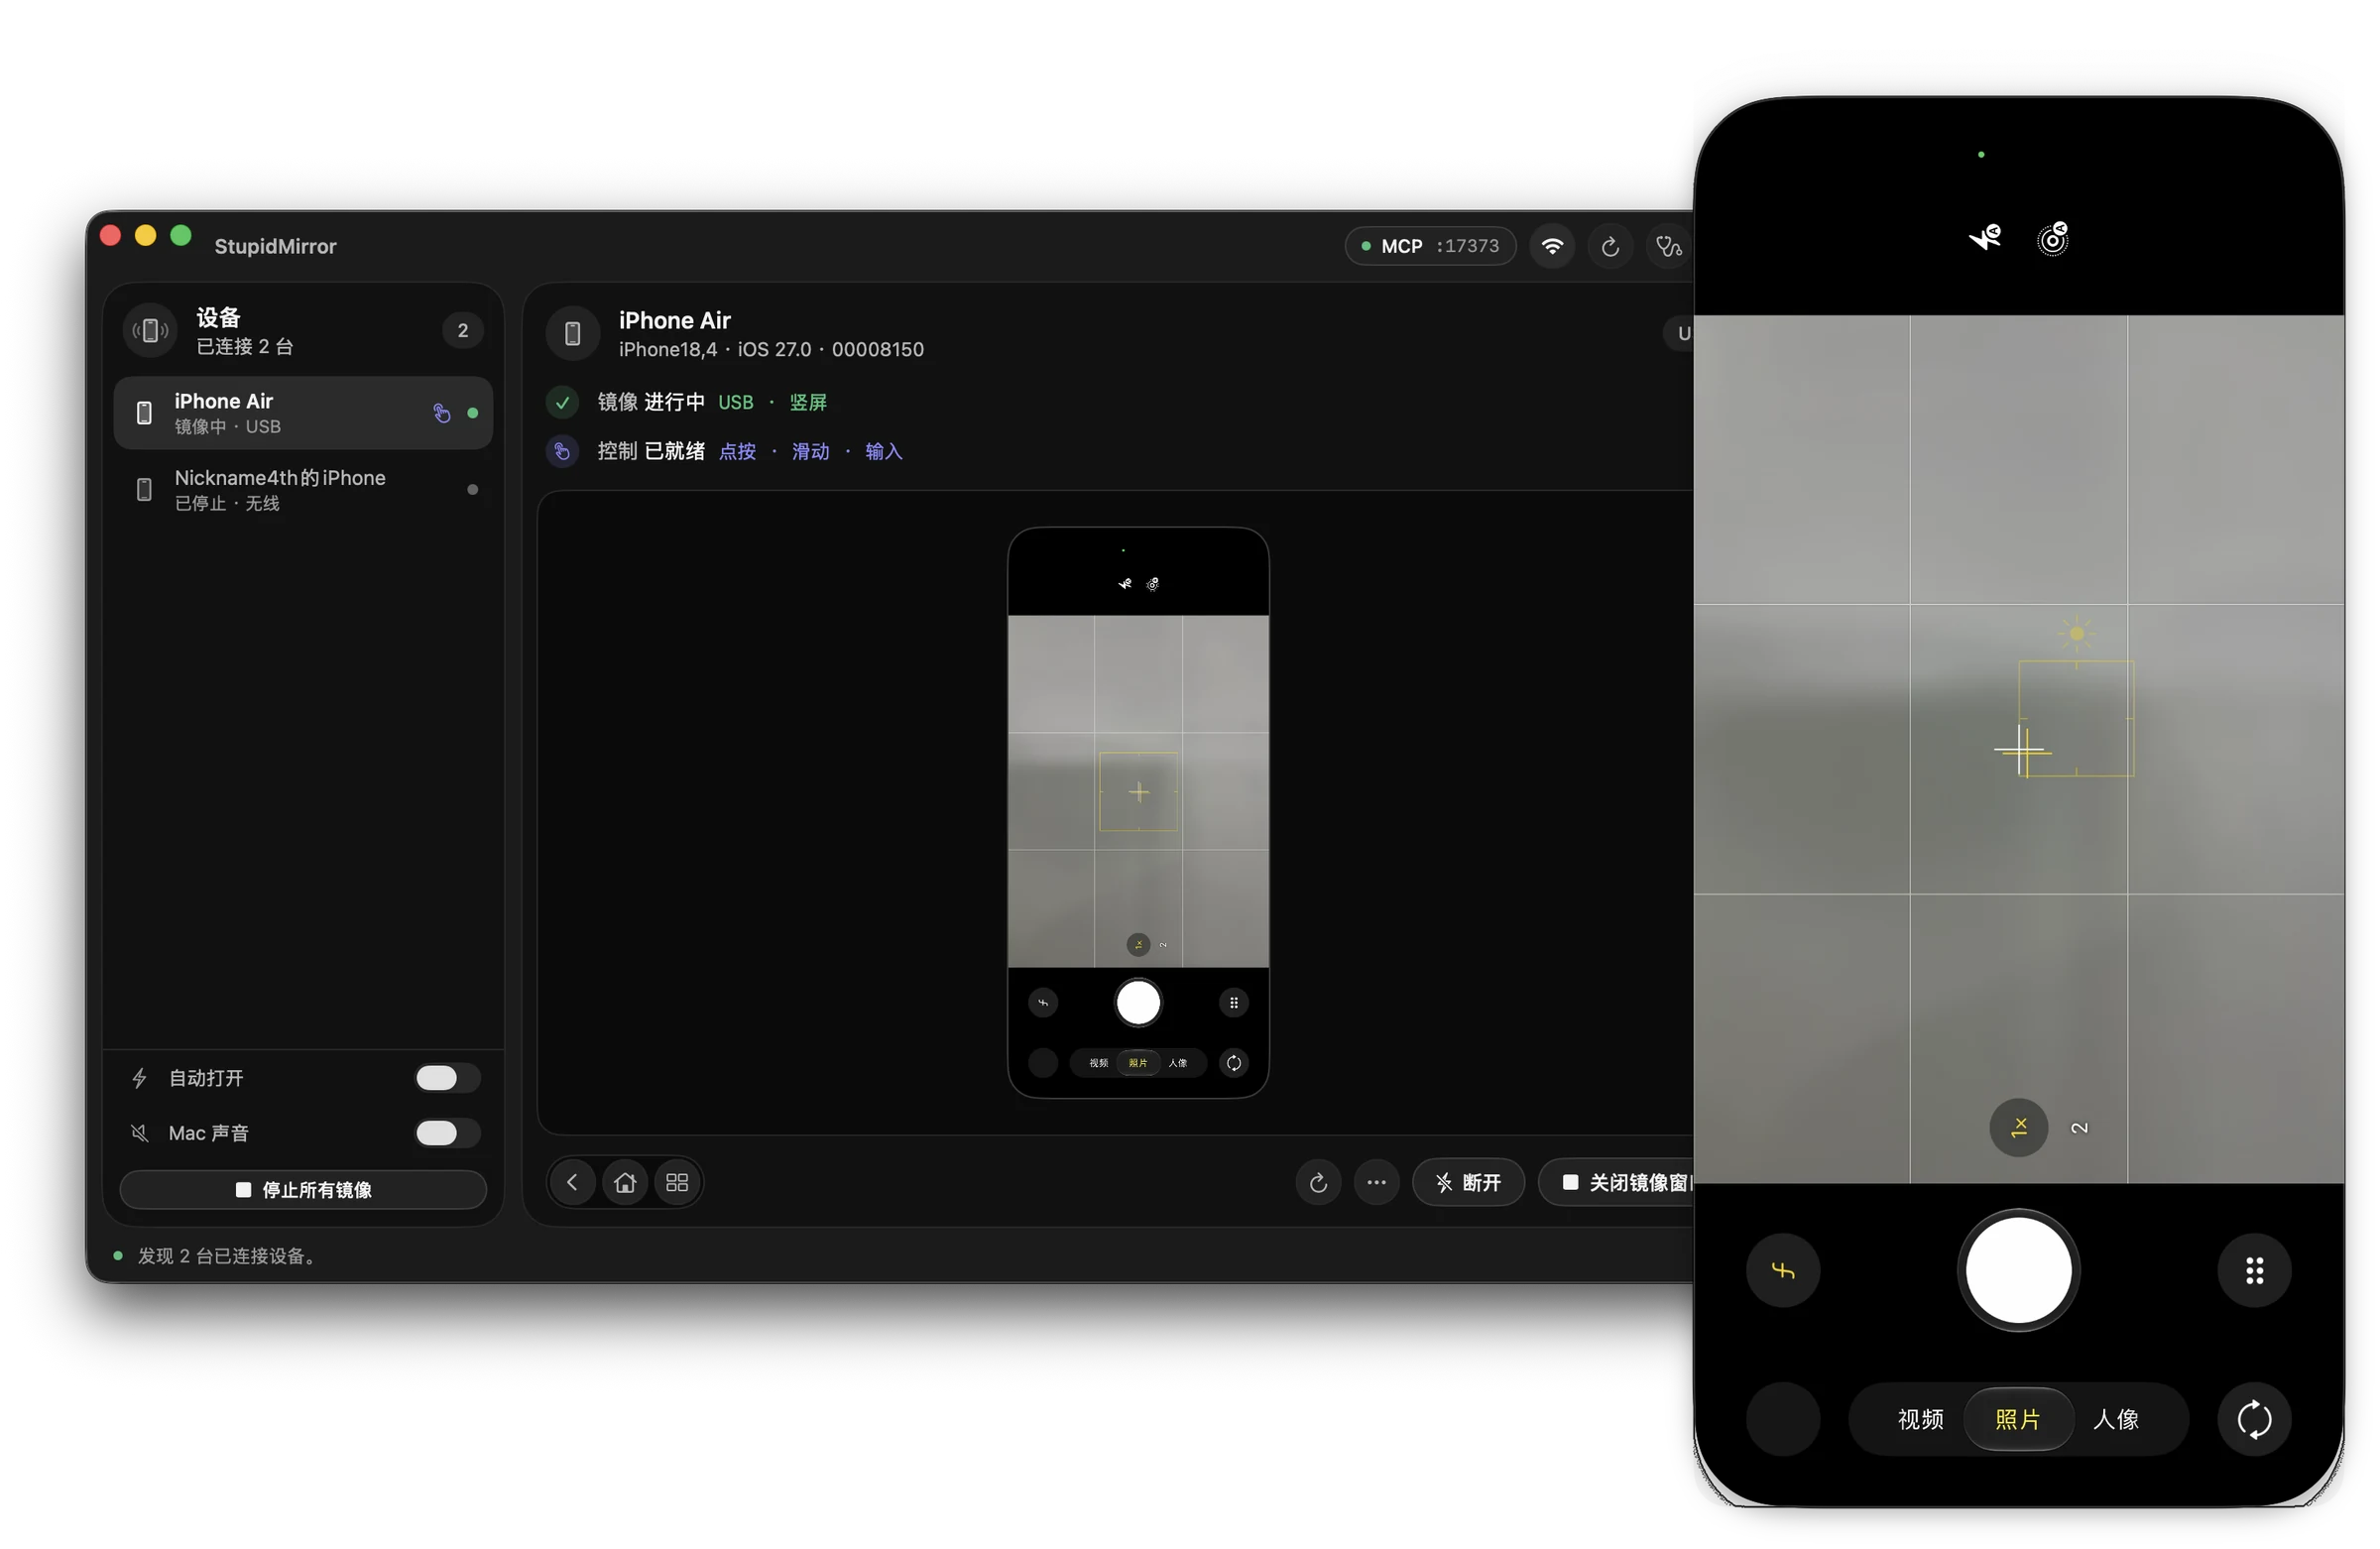The image size is (2380, 1549).
Task: Select the 照片 camera mode
Action: click(2017, 1419)
